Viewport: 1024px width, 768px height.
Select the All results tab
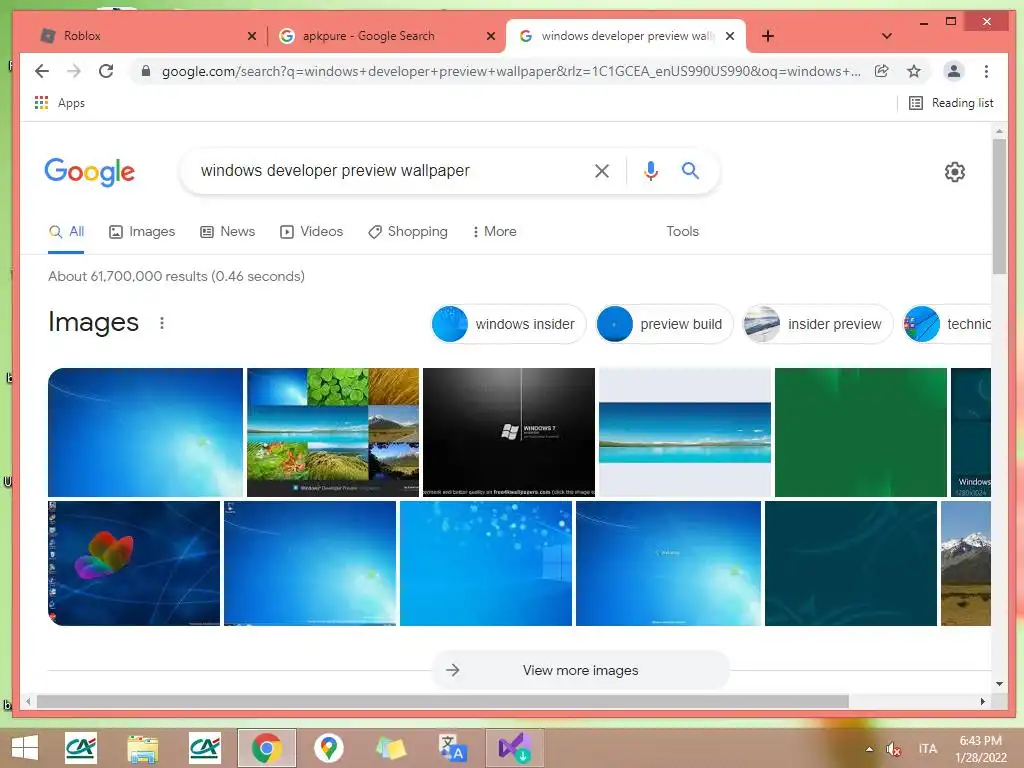[67, 232]
